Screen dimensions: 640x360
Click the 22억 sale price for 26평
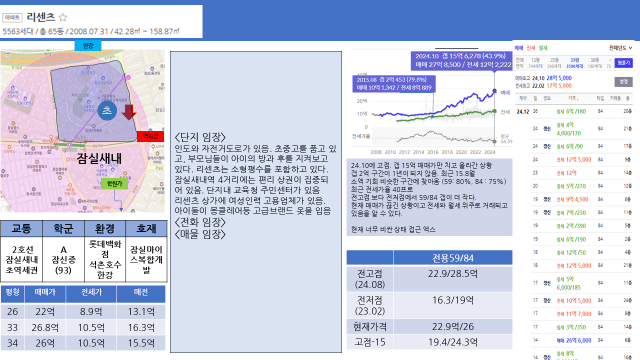45,312
